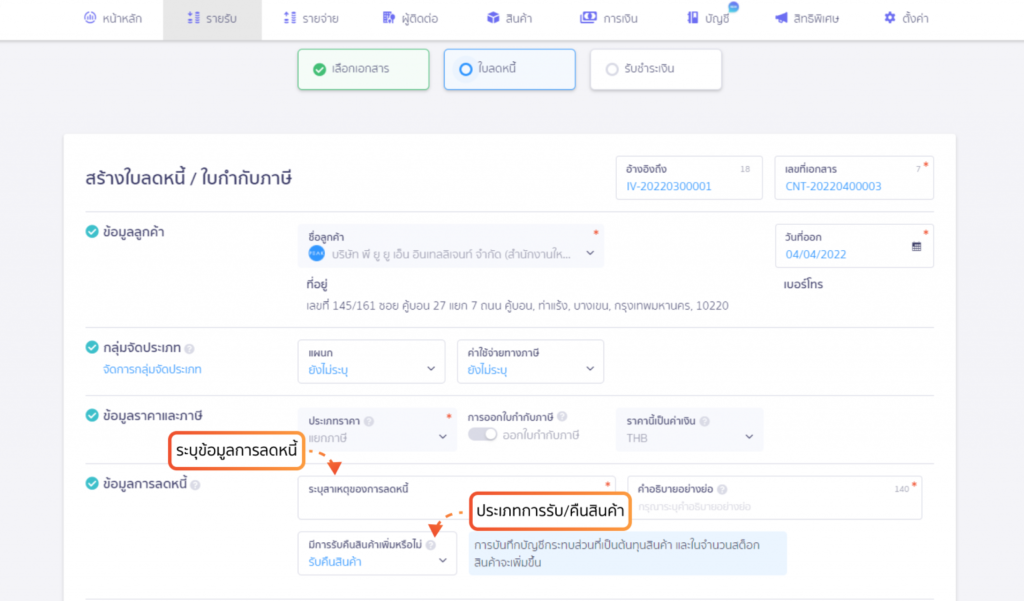Click help icon beside คำอธิบายอย่างย่อ
The height and width of the screenshot is (601, 1024).
coord(722,489)
